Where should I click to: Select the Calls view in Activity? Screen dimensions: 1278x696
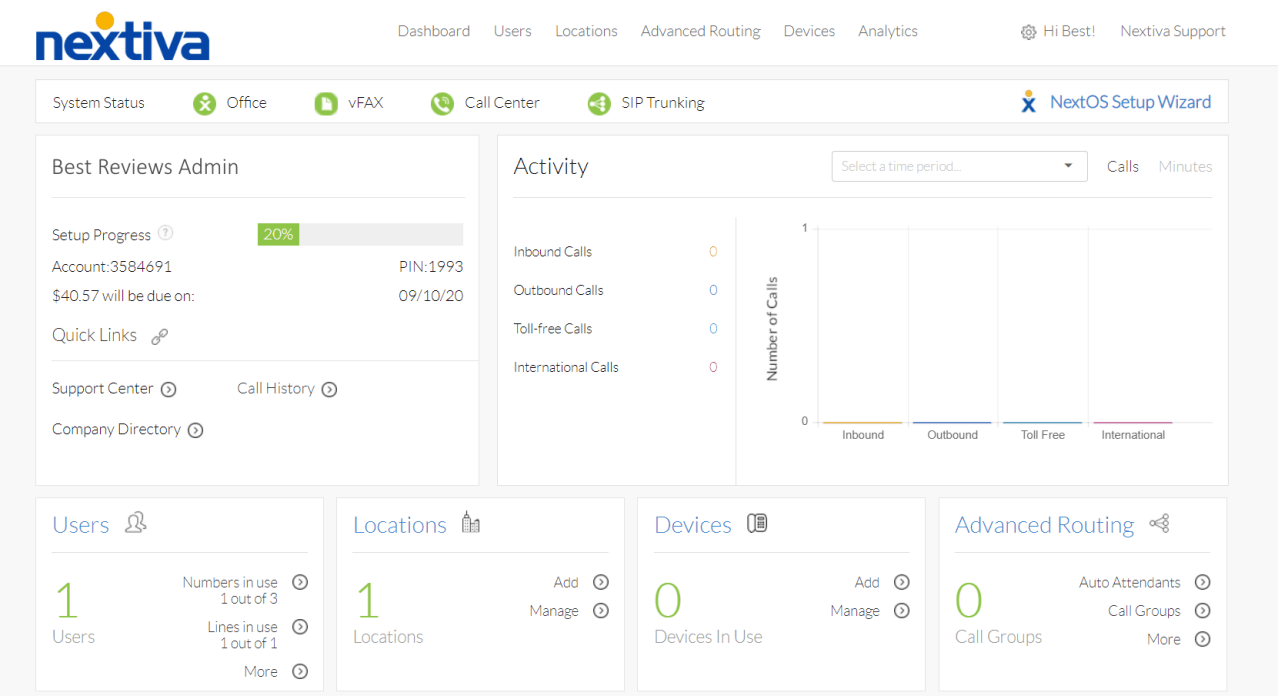[1122, 166]
